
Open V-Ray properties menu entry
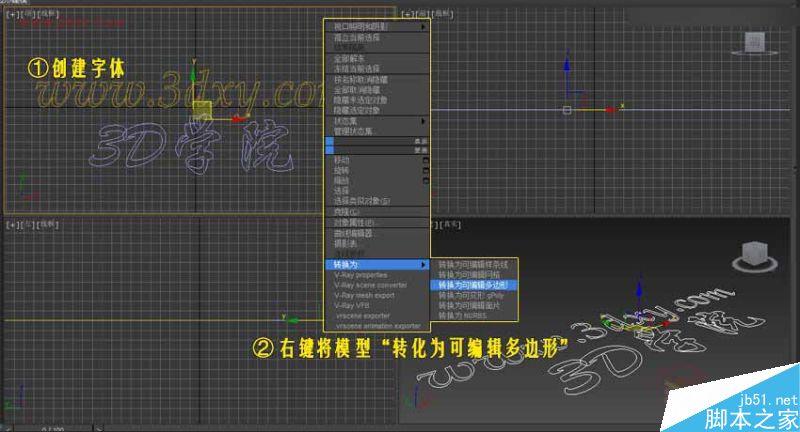coord(360,275)
